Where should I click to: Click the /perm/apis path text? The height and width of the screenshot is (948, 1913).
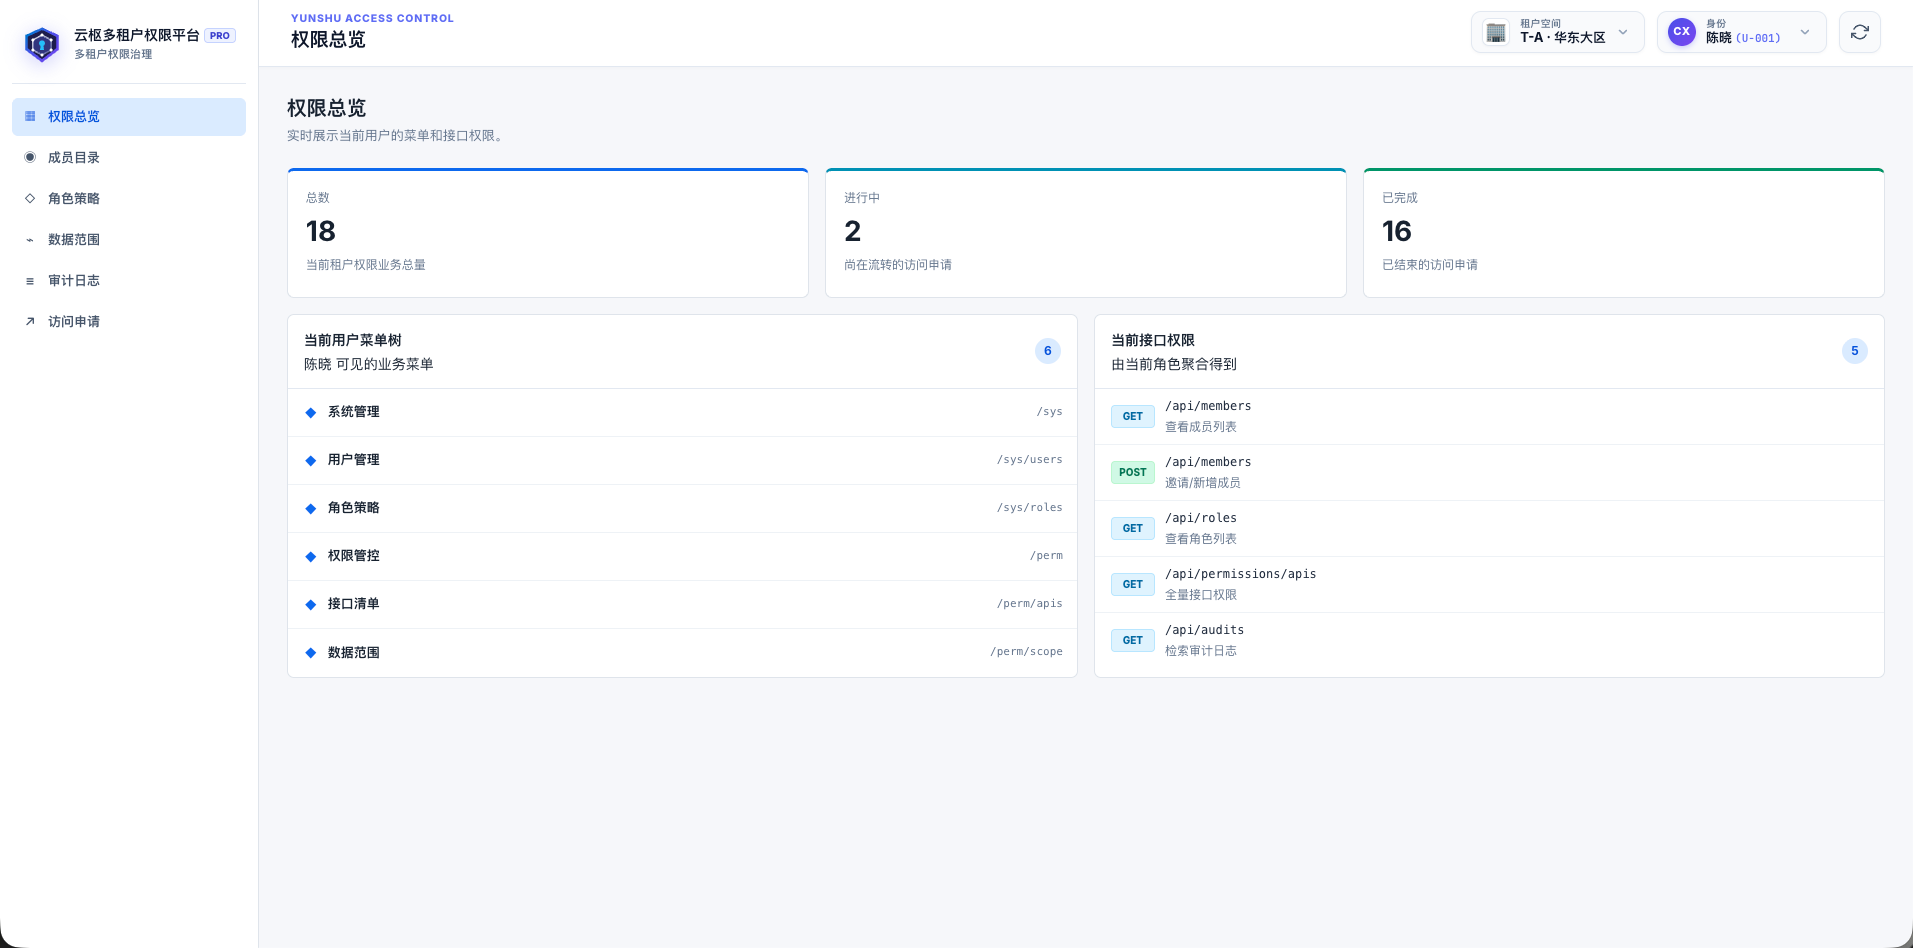[1030, 604]
